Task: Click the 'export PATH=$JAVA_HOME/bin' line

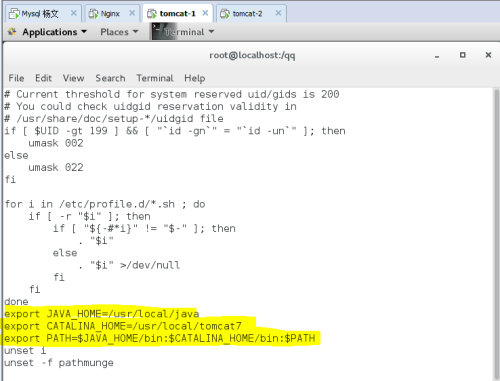Action: pyautogui.click(x=160, y=338)
